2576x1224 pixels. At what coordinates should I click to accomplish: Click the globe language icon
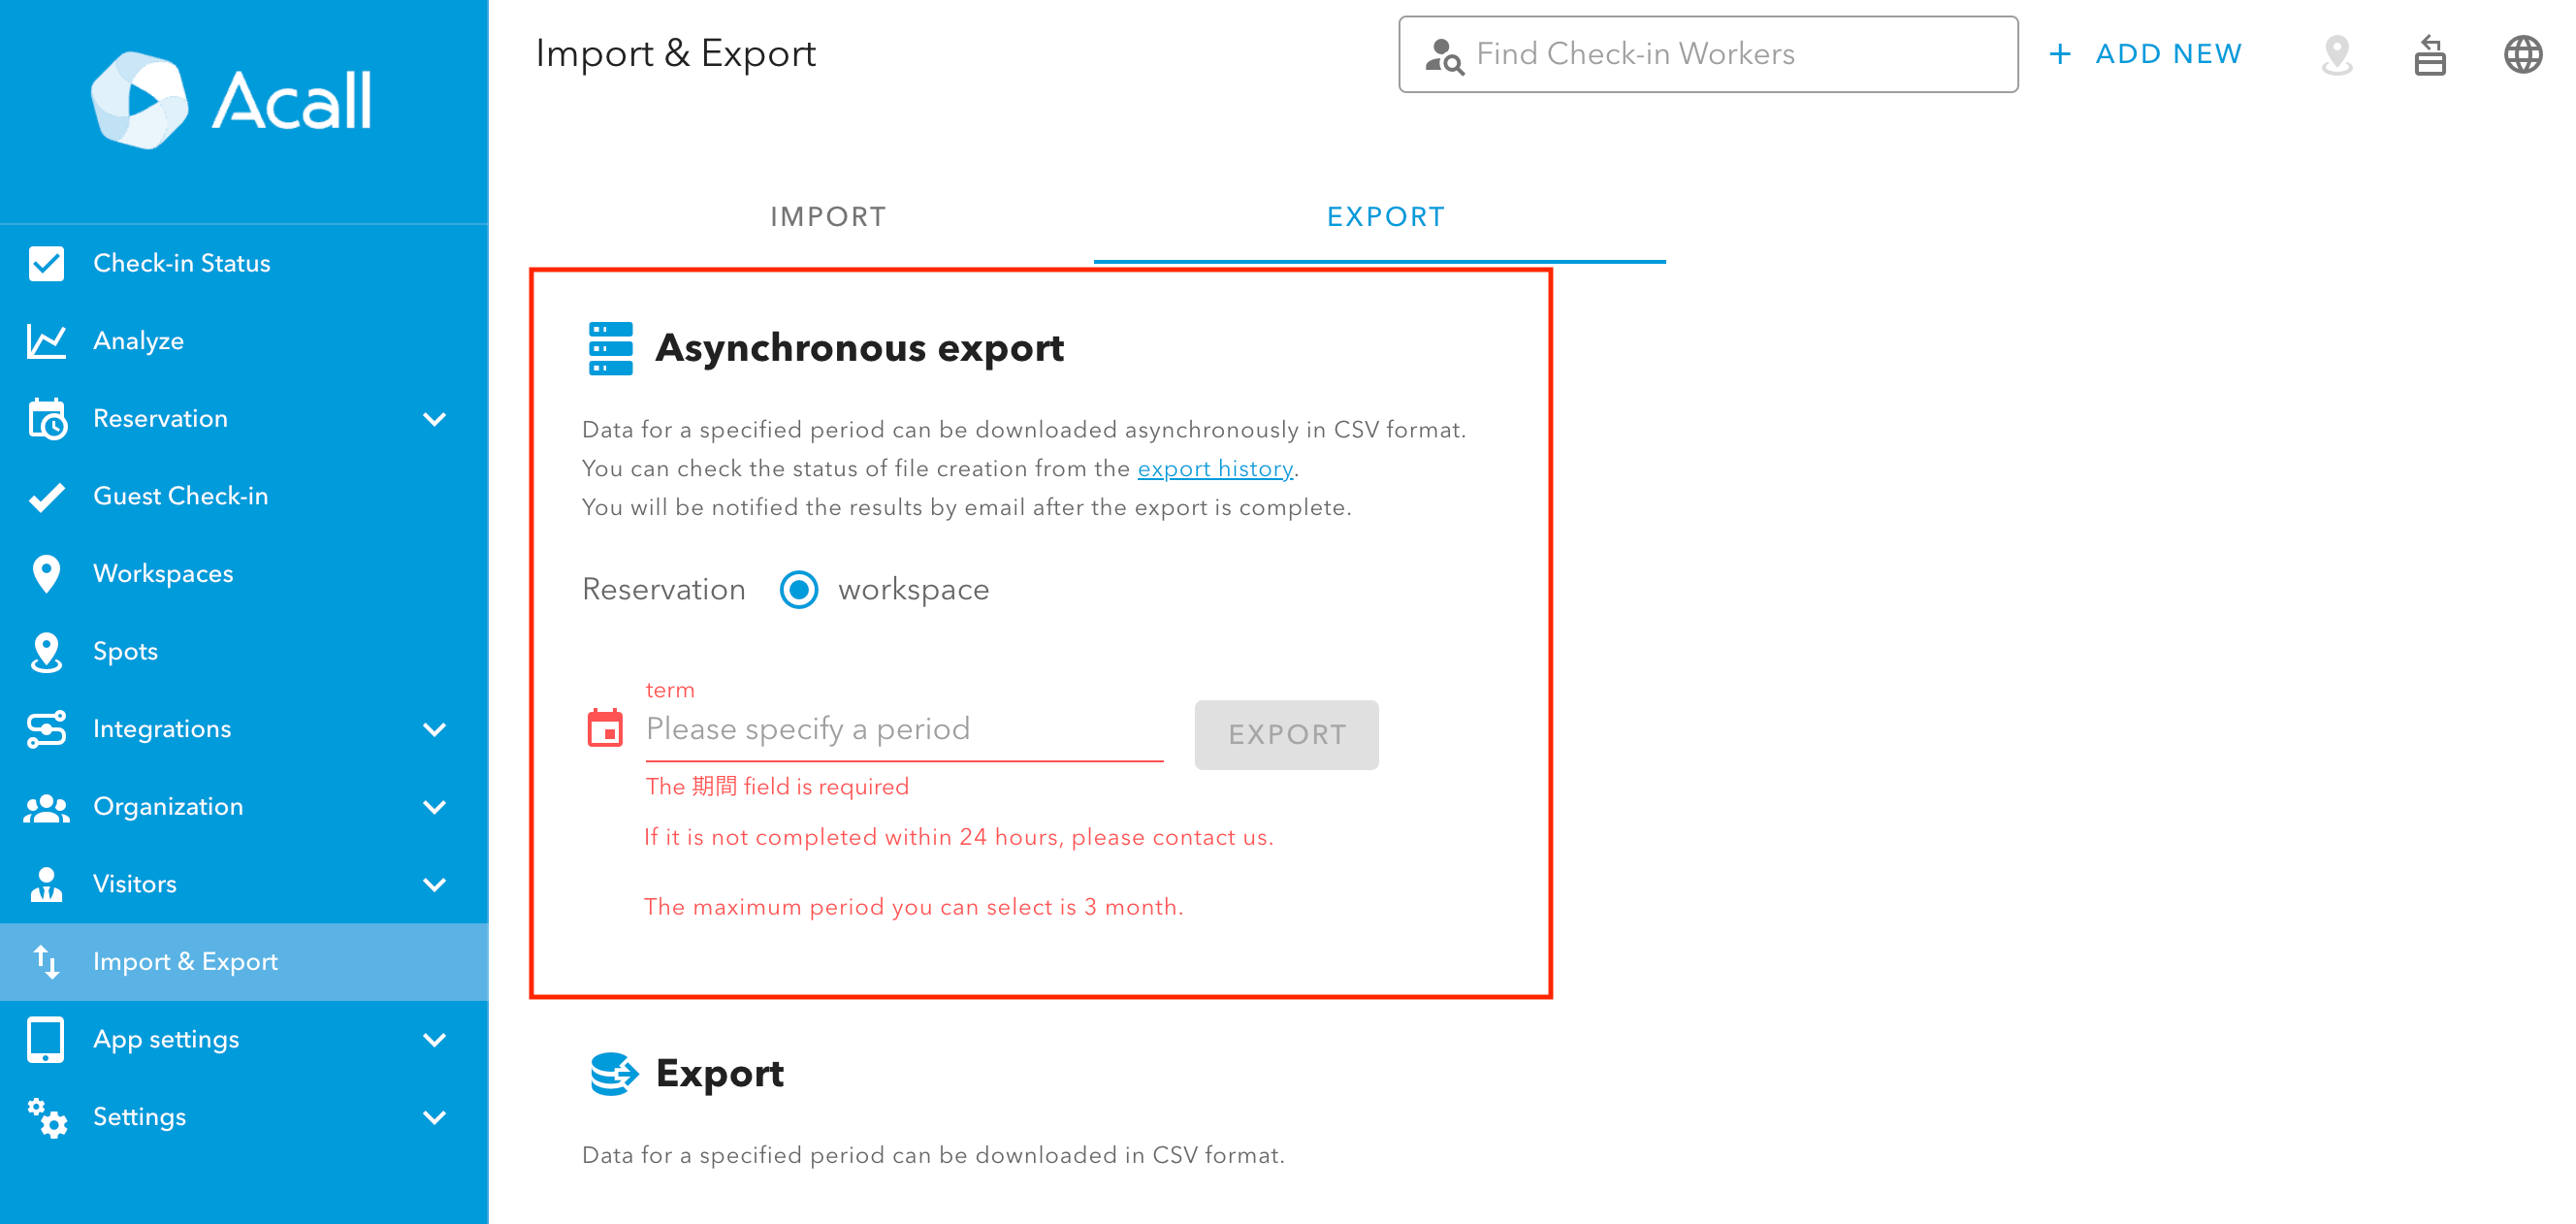click(x=2522, y=54)
